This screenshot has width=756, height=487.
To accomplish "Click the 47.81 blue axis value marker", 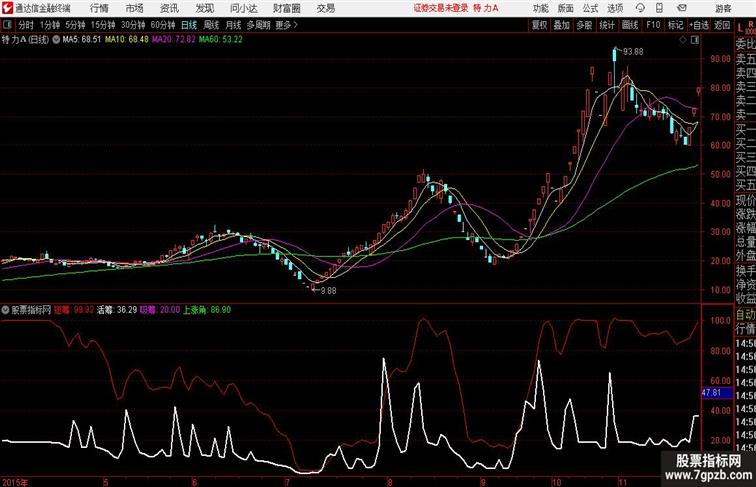I will click(716, 393).
